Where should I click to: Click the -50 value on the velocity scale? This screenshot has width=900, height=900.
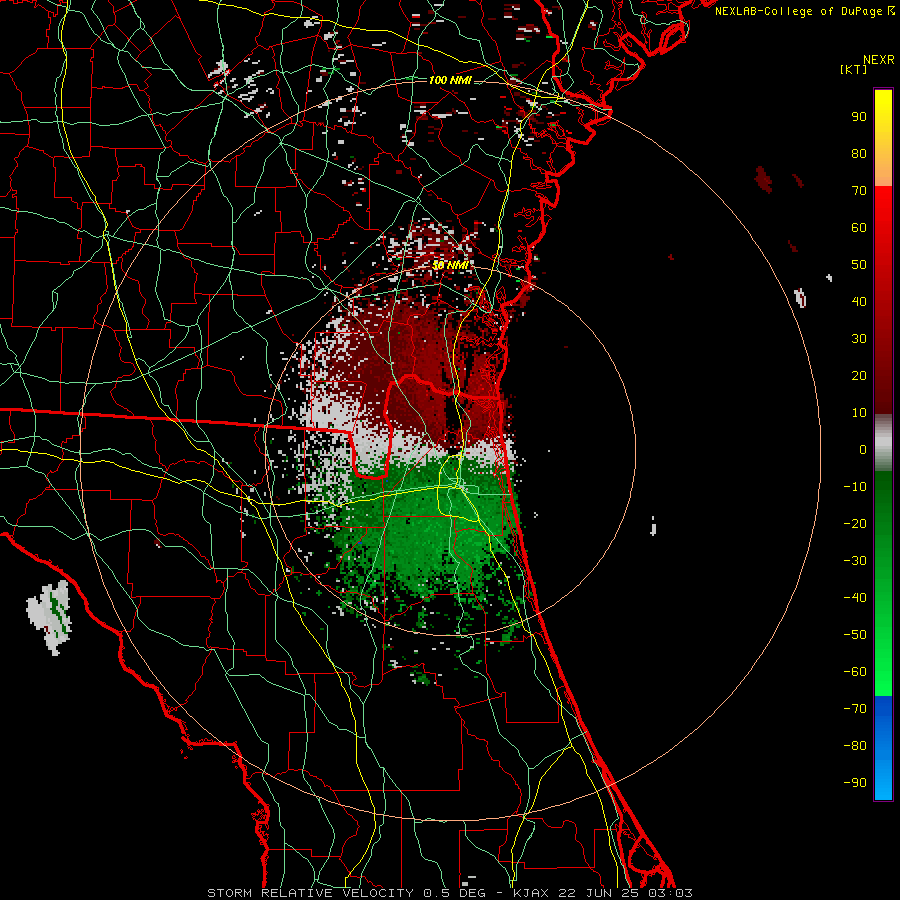pos(855,635)
